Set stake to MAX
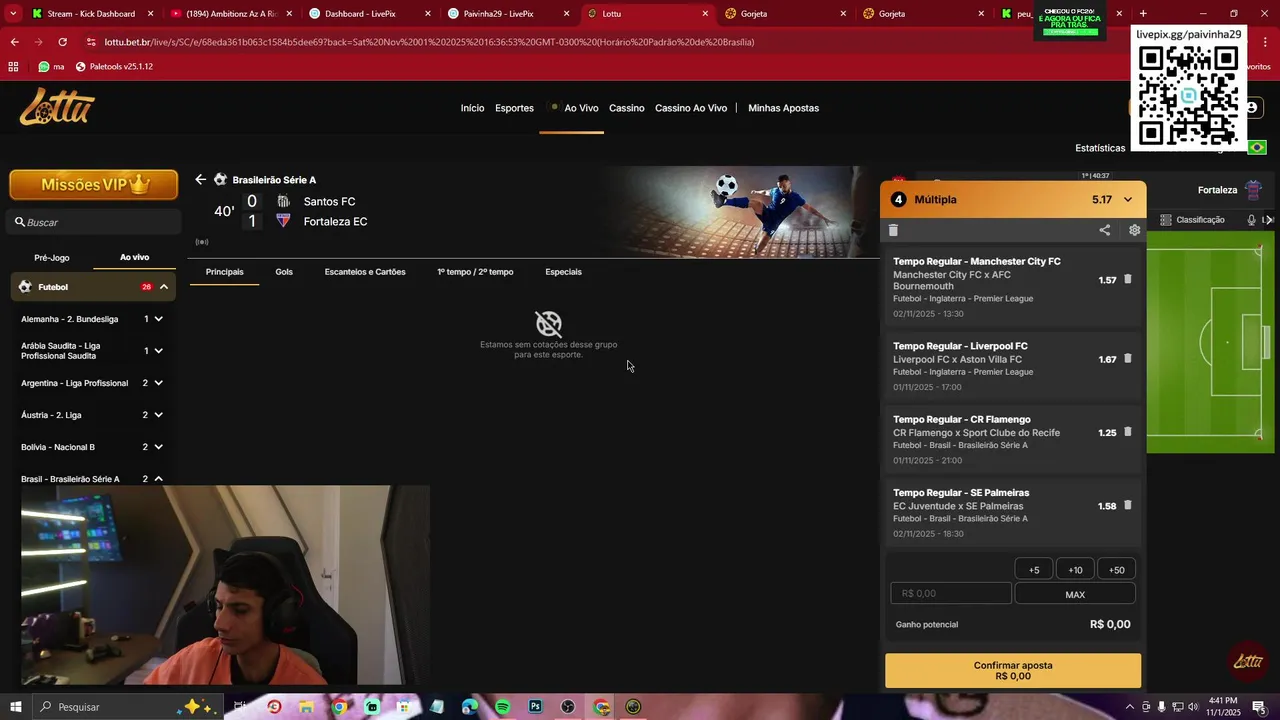This screenshot has width=1280, height=720. click(x=1075, y=594)
